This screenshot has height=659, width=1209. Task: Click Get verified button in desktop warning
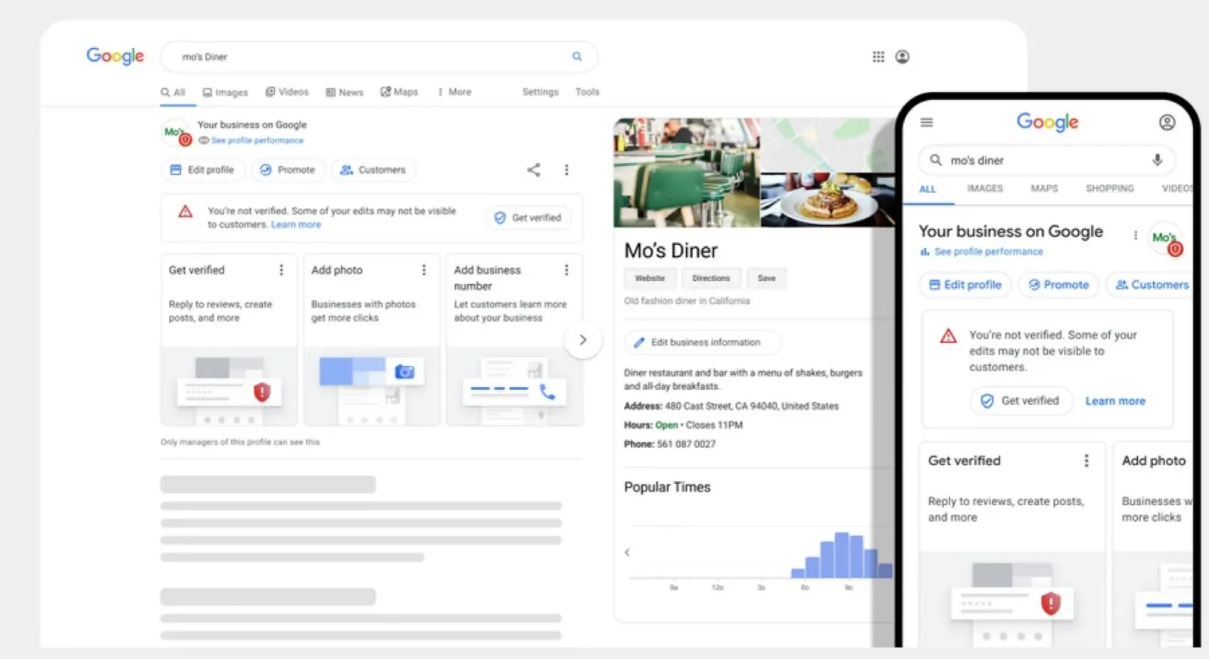click(x=529, y=218)
